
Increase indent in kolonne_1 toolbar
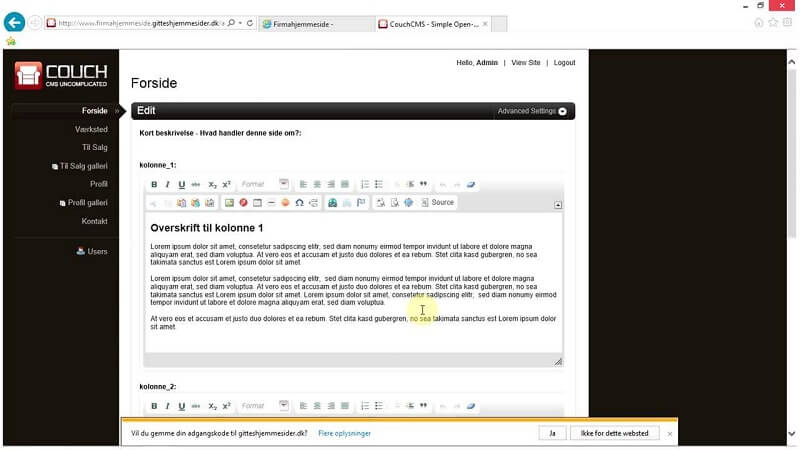point(410,184)
